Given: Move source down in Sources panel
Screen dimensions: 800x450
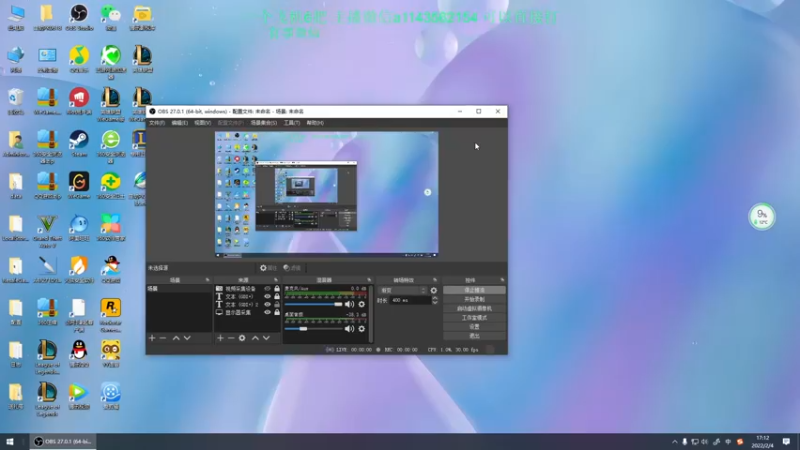Looking at the screenshot, I should pyautogui.click(x=266, y=338).
